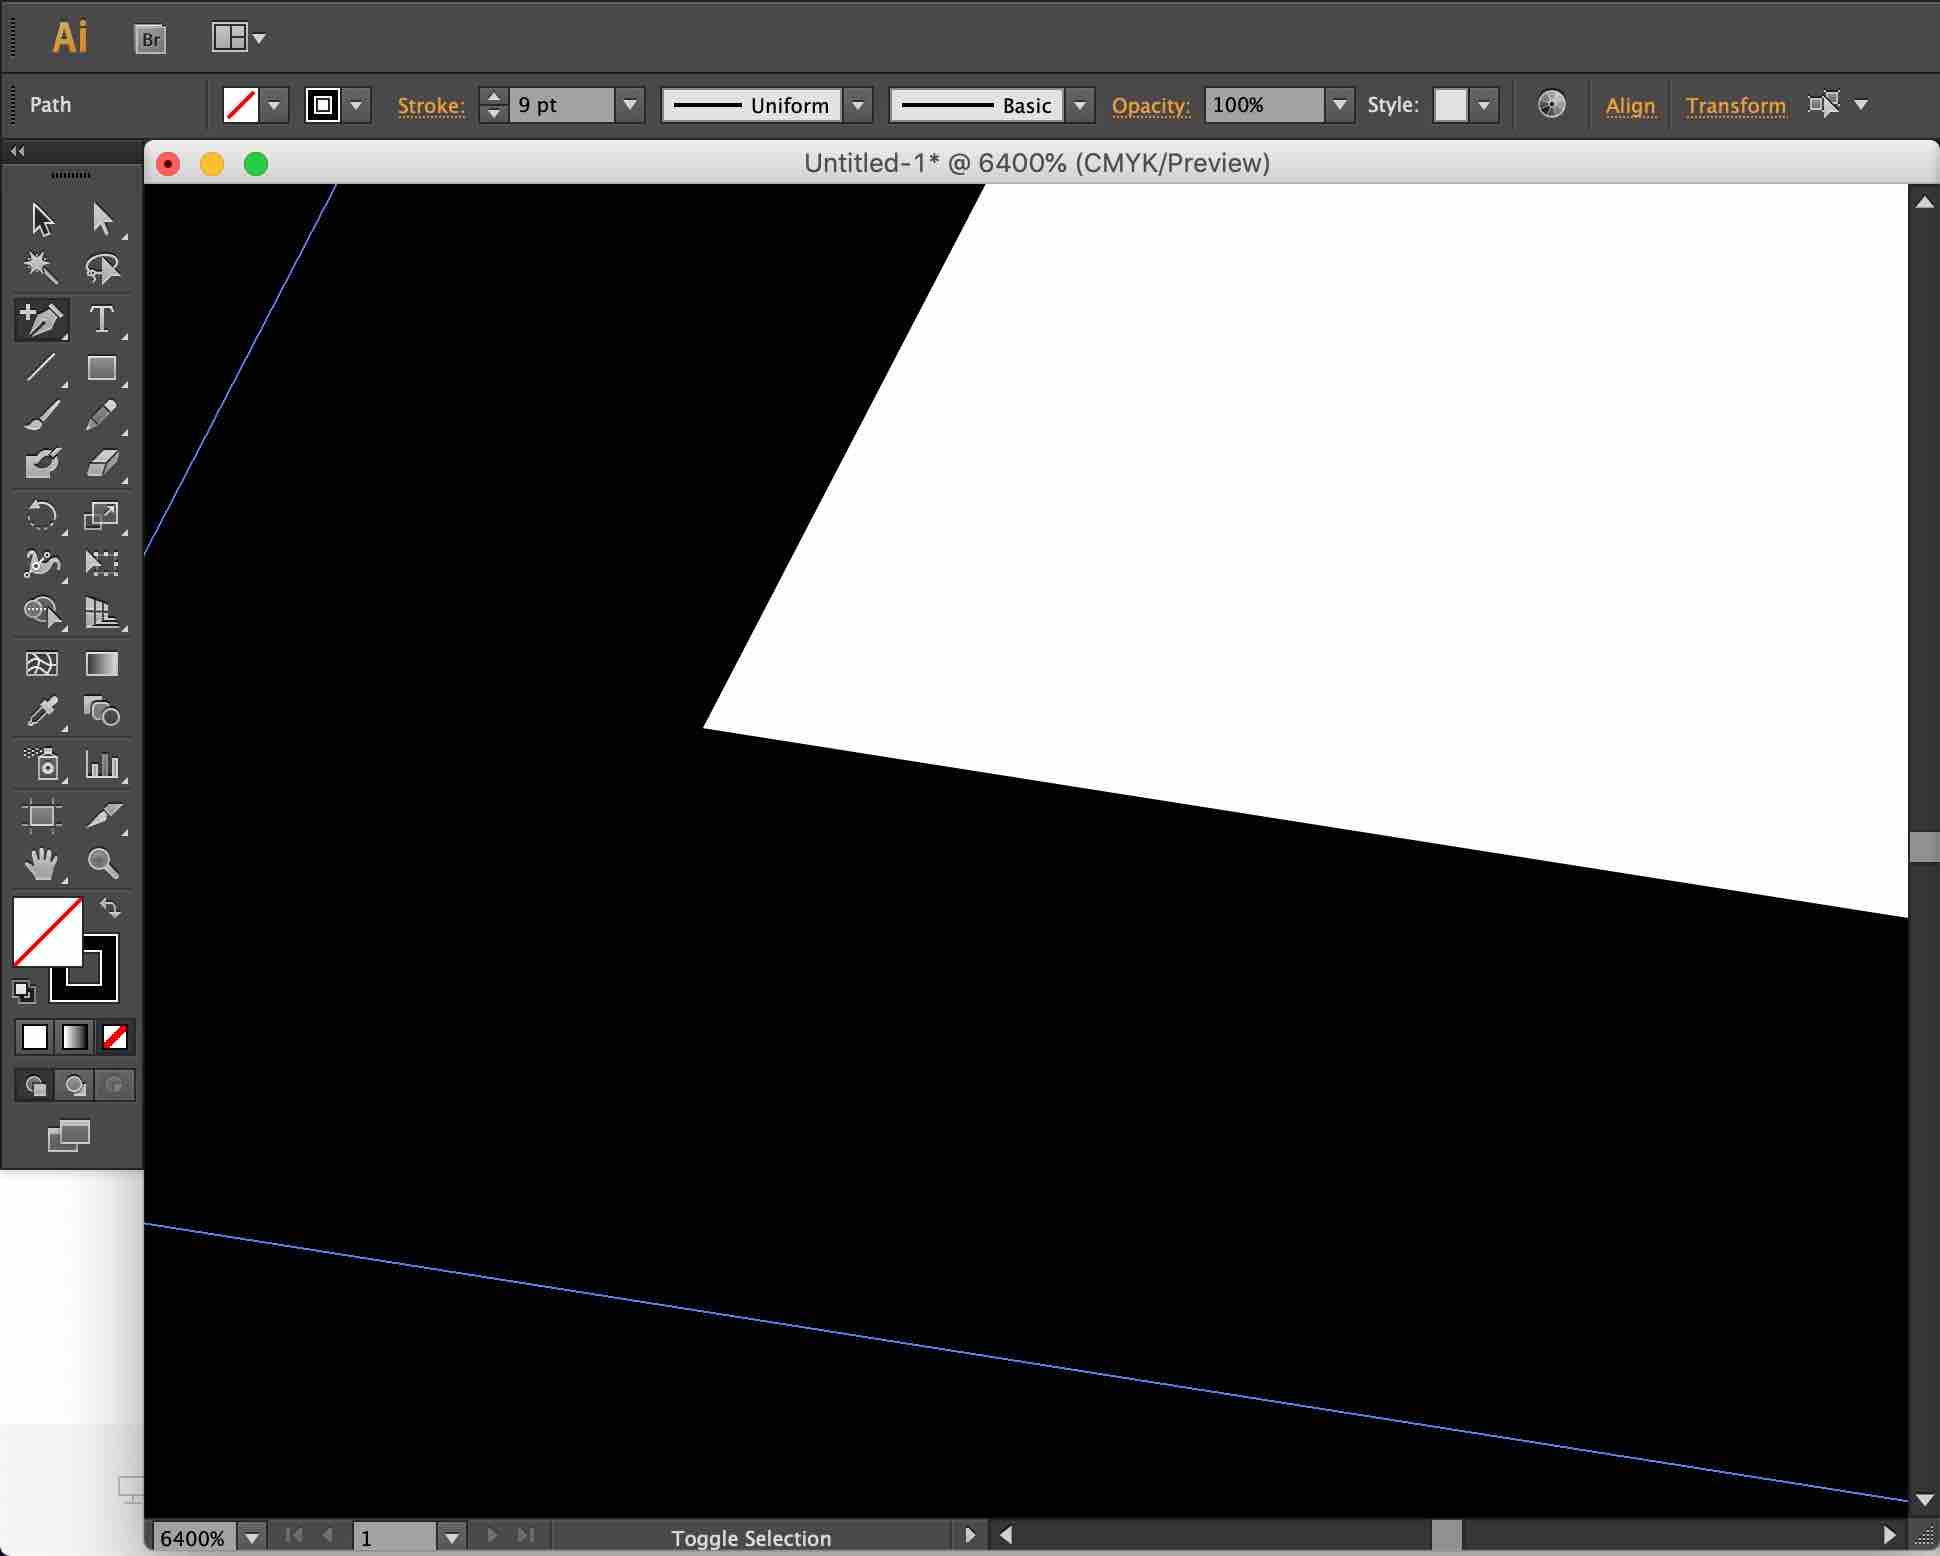Select the Rotate tool
Screen dimensions: 1940x1556
pyautogui.click(x=41, y=516)
